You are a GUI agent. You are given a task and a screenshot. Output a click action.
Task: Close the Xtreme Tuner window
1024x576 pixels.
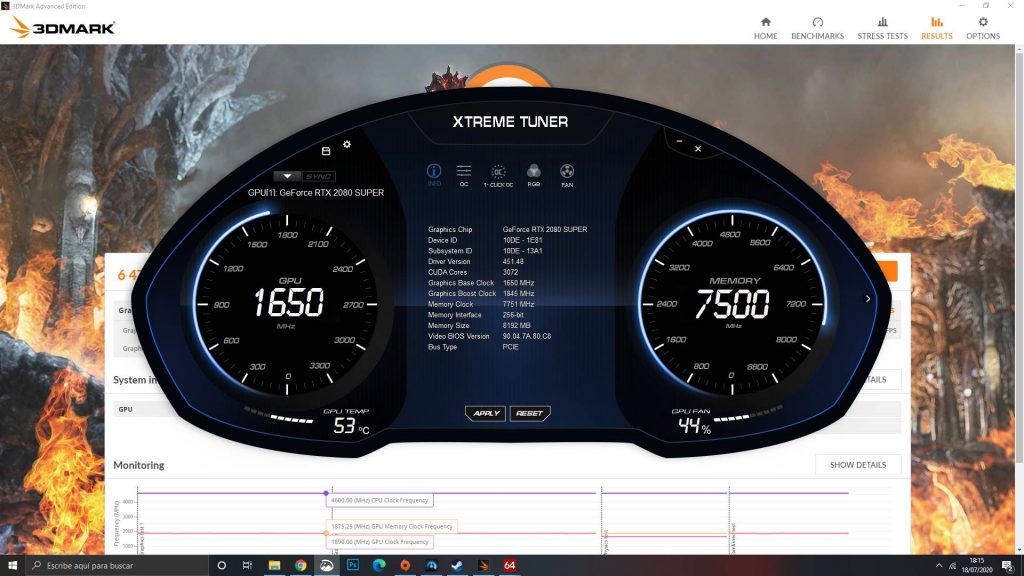pos(698,149)
